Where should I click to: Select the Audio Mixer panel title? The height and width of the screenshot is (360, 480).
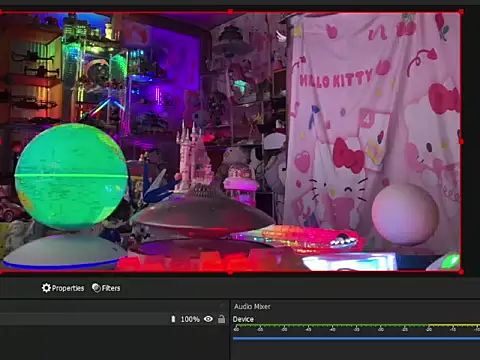(252, 306)
